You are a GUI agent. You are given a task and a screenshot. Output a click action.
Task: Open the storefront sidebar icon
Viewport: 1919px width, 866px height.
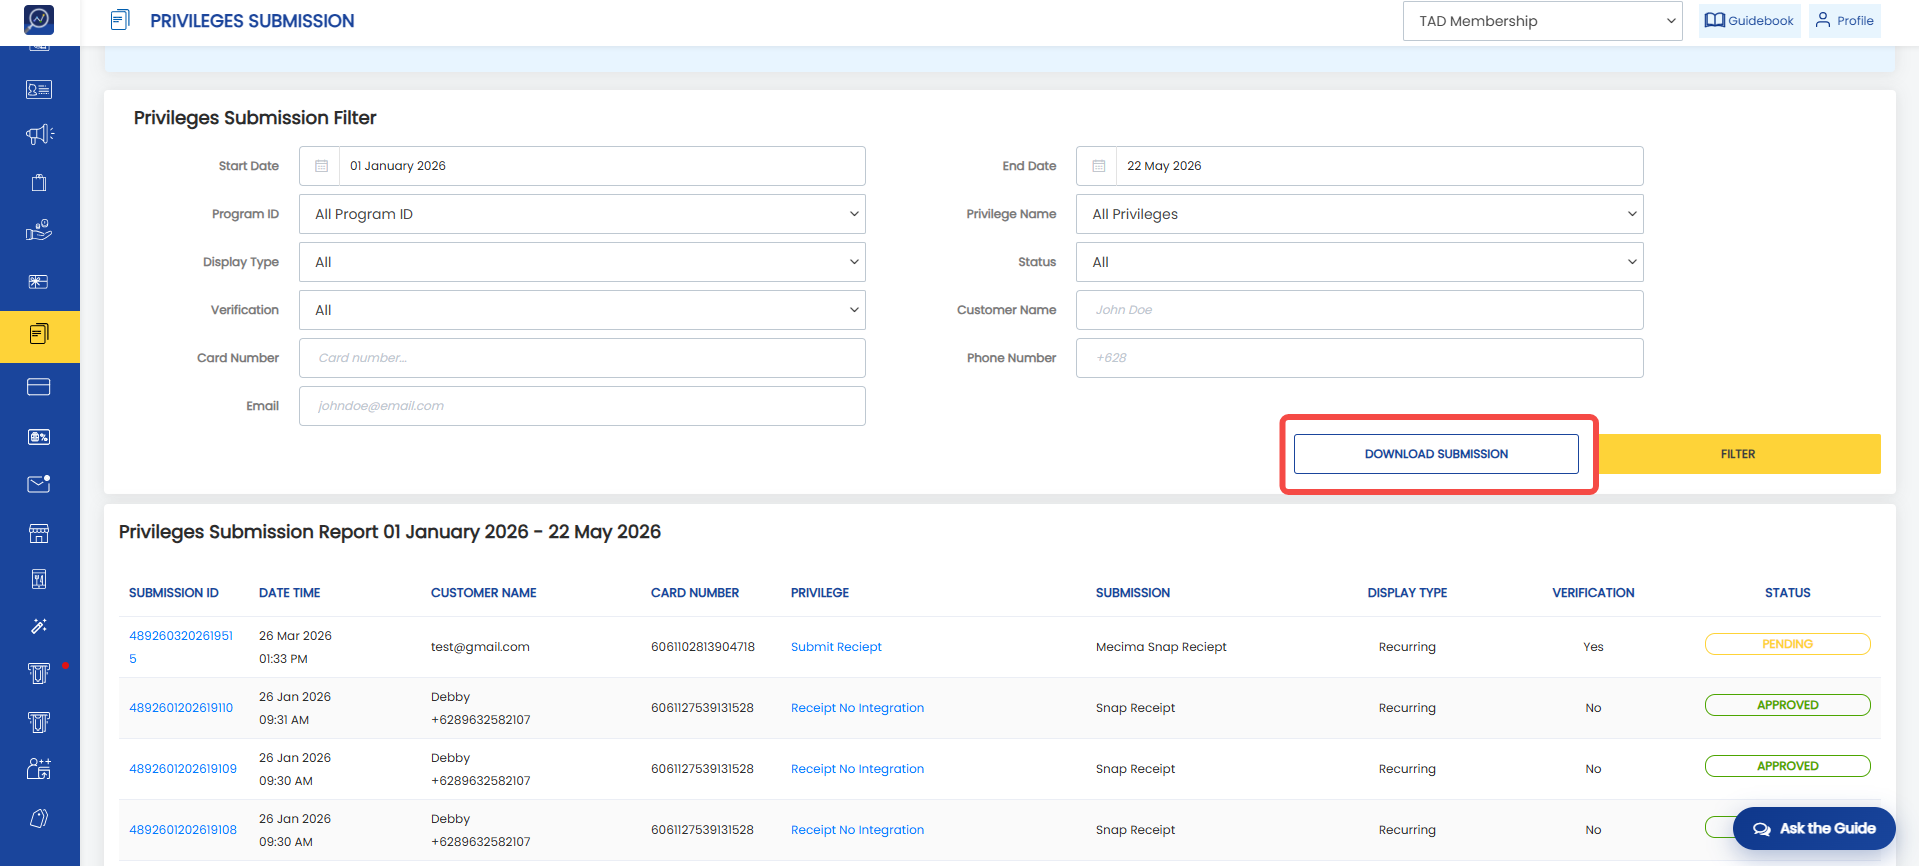[39, 533]
